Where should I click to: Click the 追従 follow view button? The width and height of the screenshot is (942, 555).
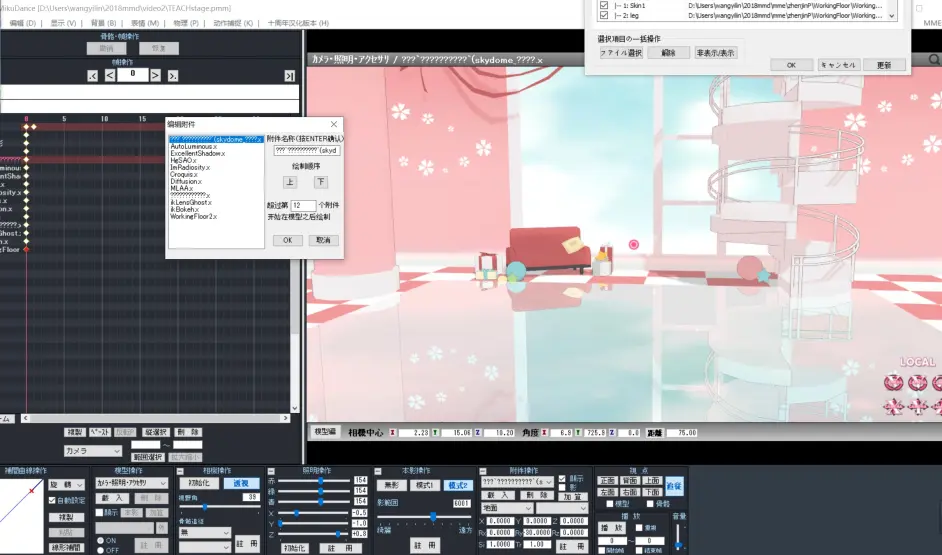pyautogui.click(x=674, y=486)
